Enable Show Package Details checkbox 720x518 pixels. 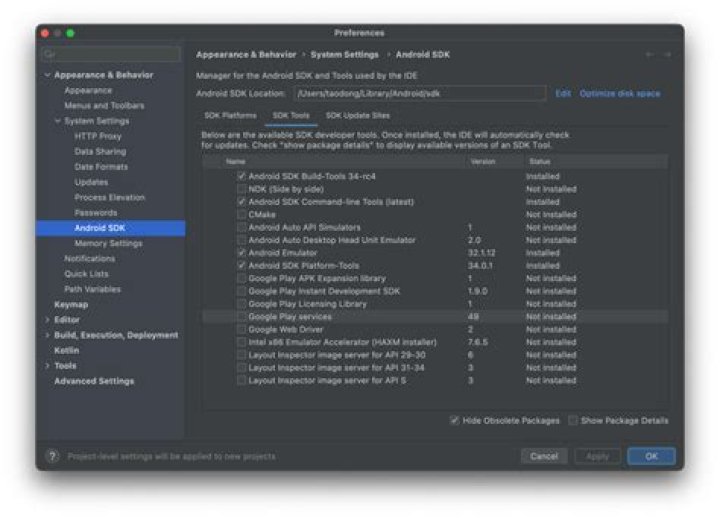point(573,420)
